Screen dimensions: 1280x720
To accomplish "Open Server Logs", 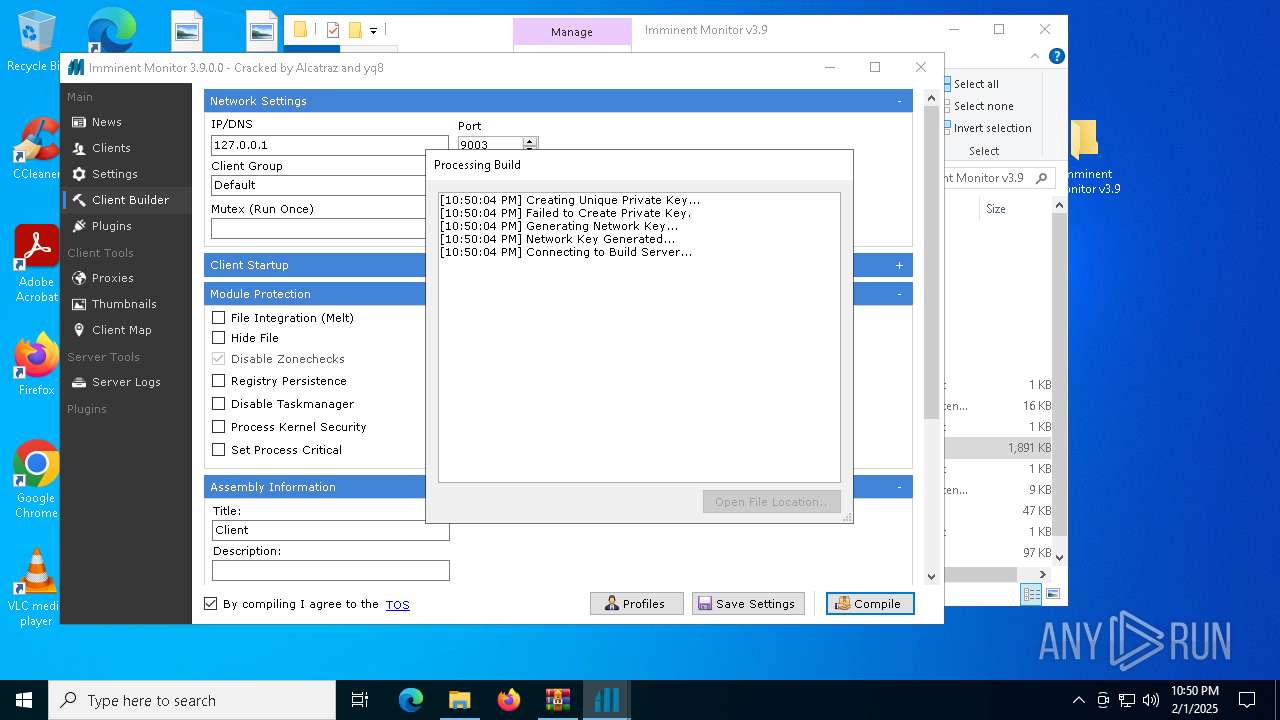I will (126, 382).
